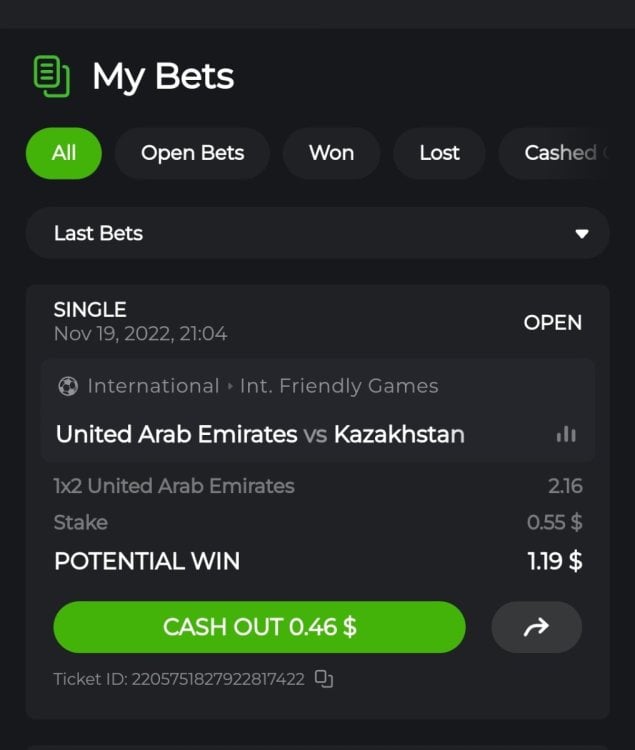Click the Int. Friendly Games league link
The width and height of the screenshot is (635, 750).
[x=339, y=386]
